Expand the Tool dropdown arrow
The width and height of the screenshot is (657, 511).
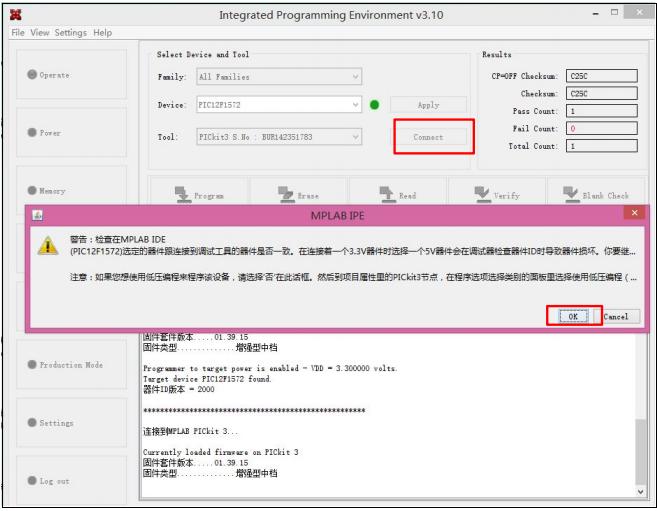pos(355,137)
